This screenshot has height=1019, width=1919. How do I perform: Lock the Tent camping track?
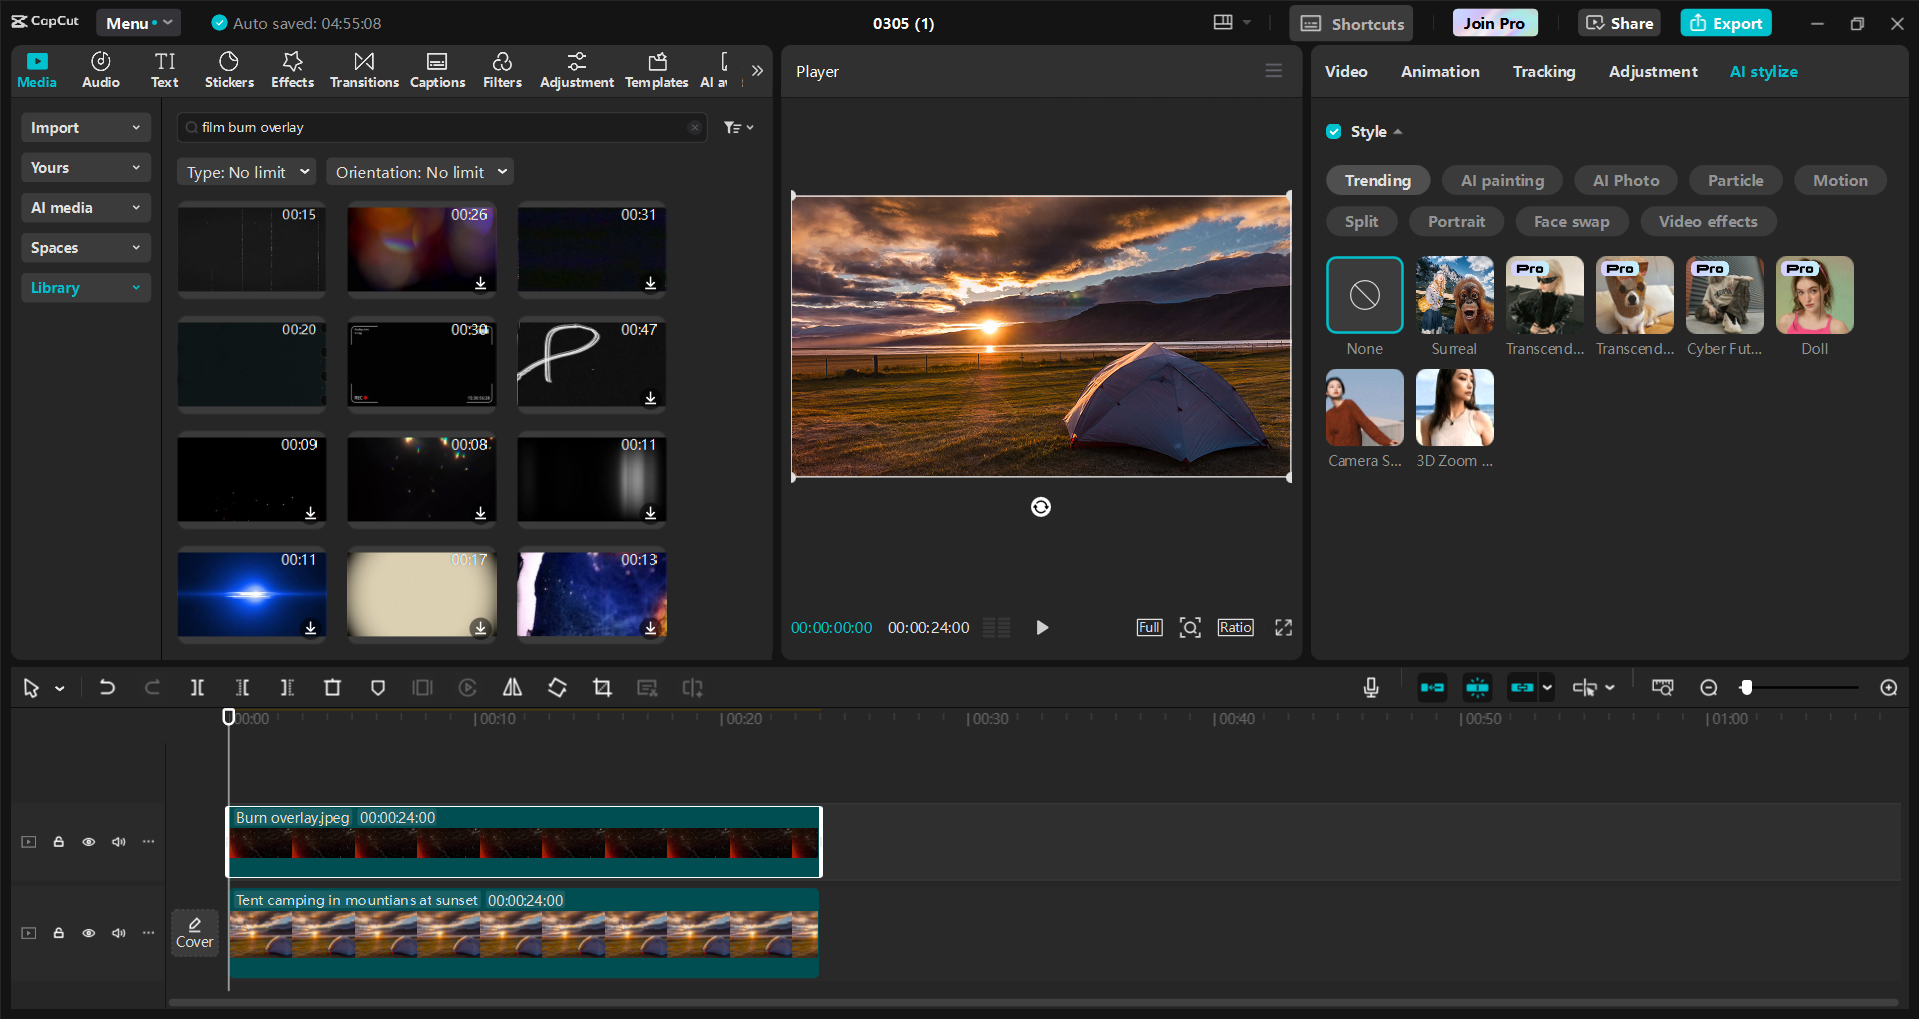click(58, 932)
